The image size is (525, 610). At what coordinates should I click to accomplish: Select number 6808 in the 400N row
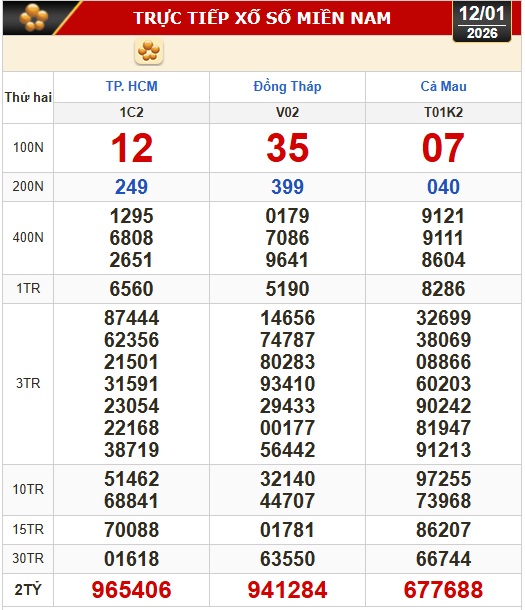[131, 238]
